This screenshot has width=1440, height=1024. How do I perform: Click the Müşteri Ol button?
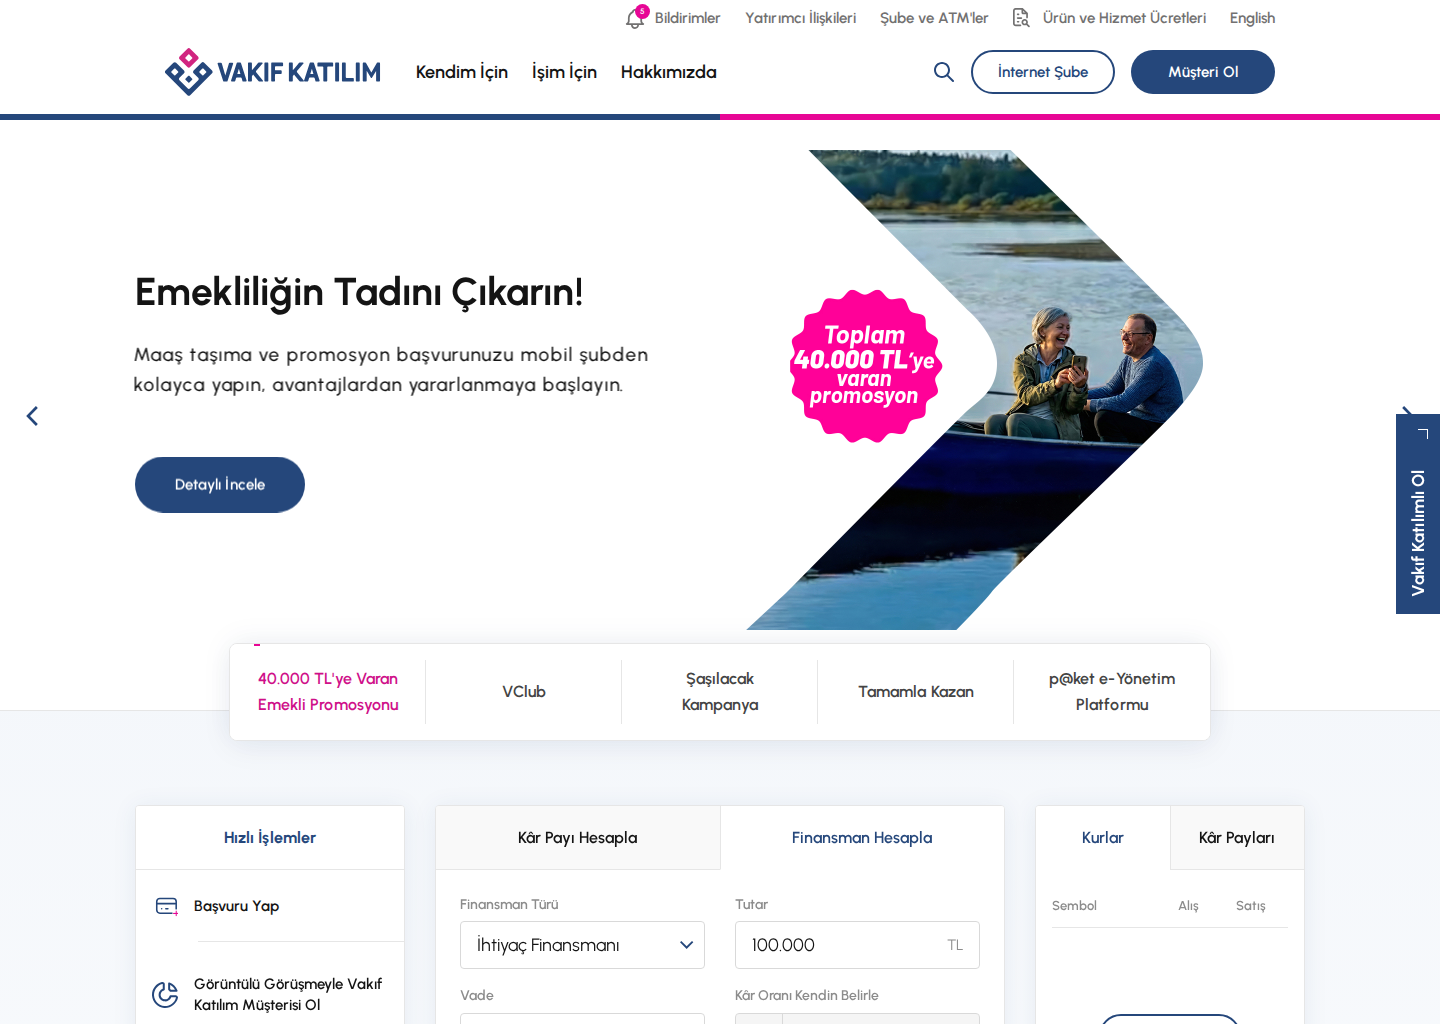tap(1203, 72)
